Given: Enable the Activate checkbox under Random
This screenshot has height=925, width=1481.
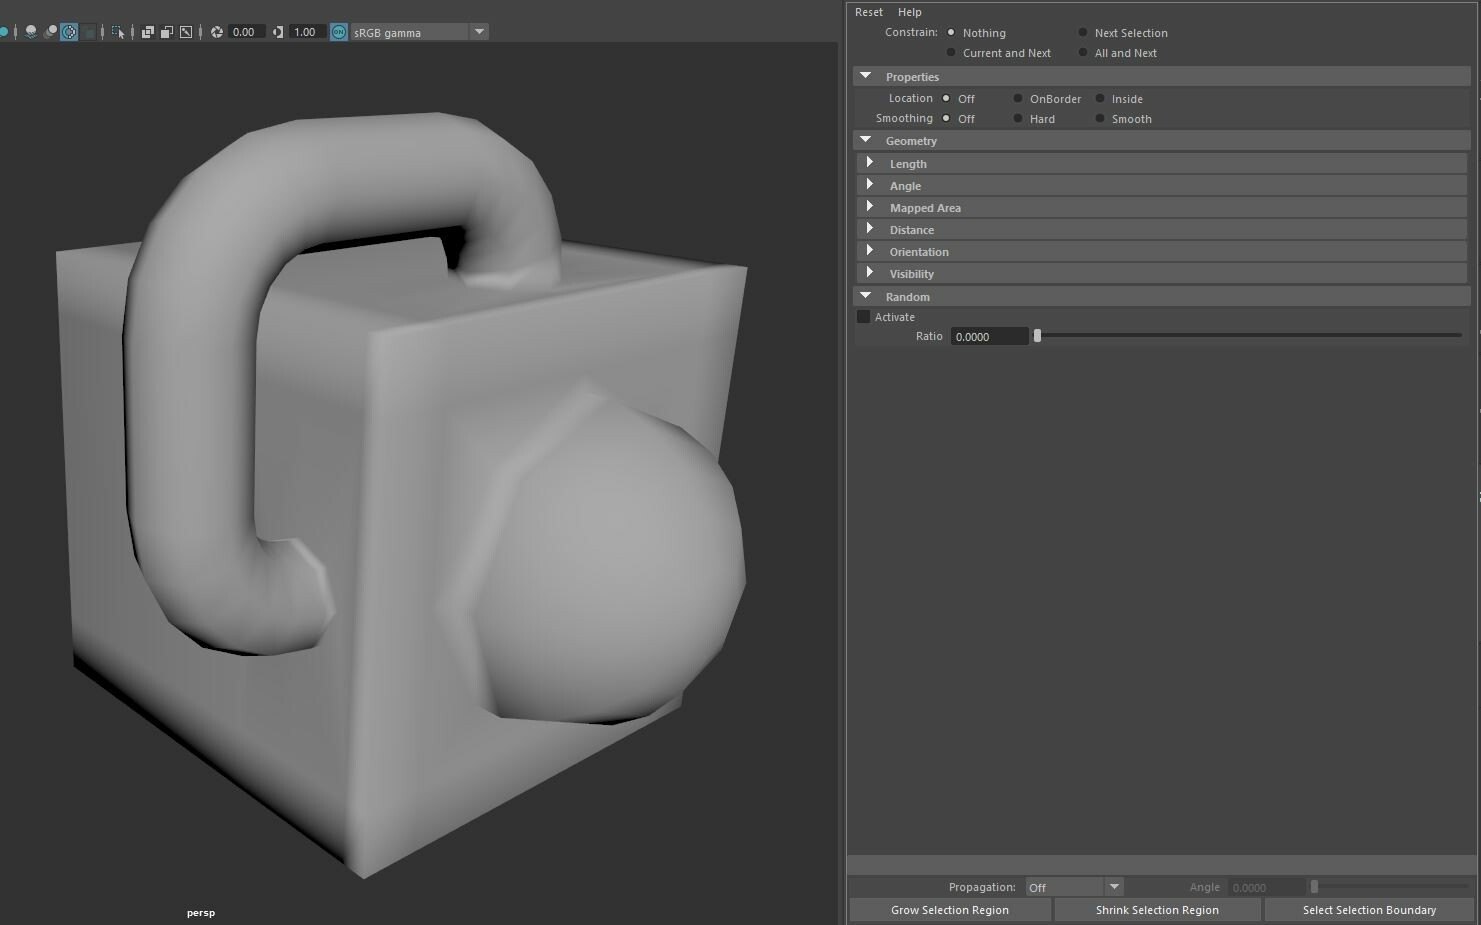Looking at the screenshot, I should 863,316.
